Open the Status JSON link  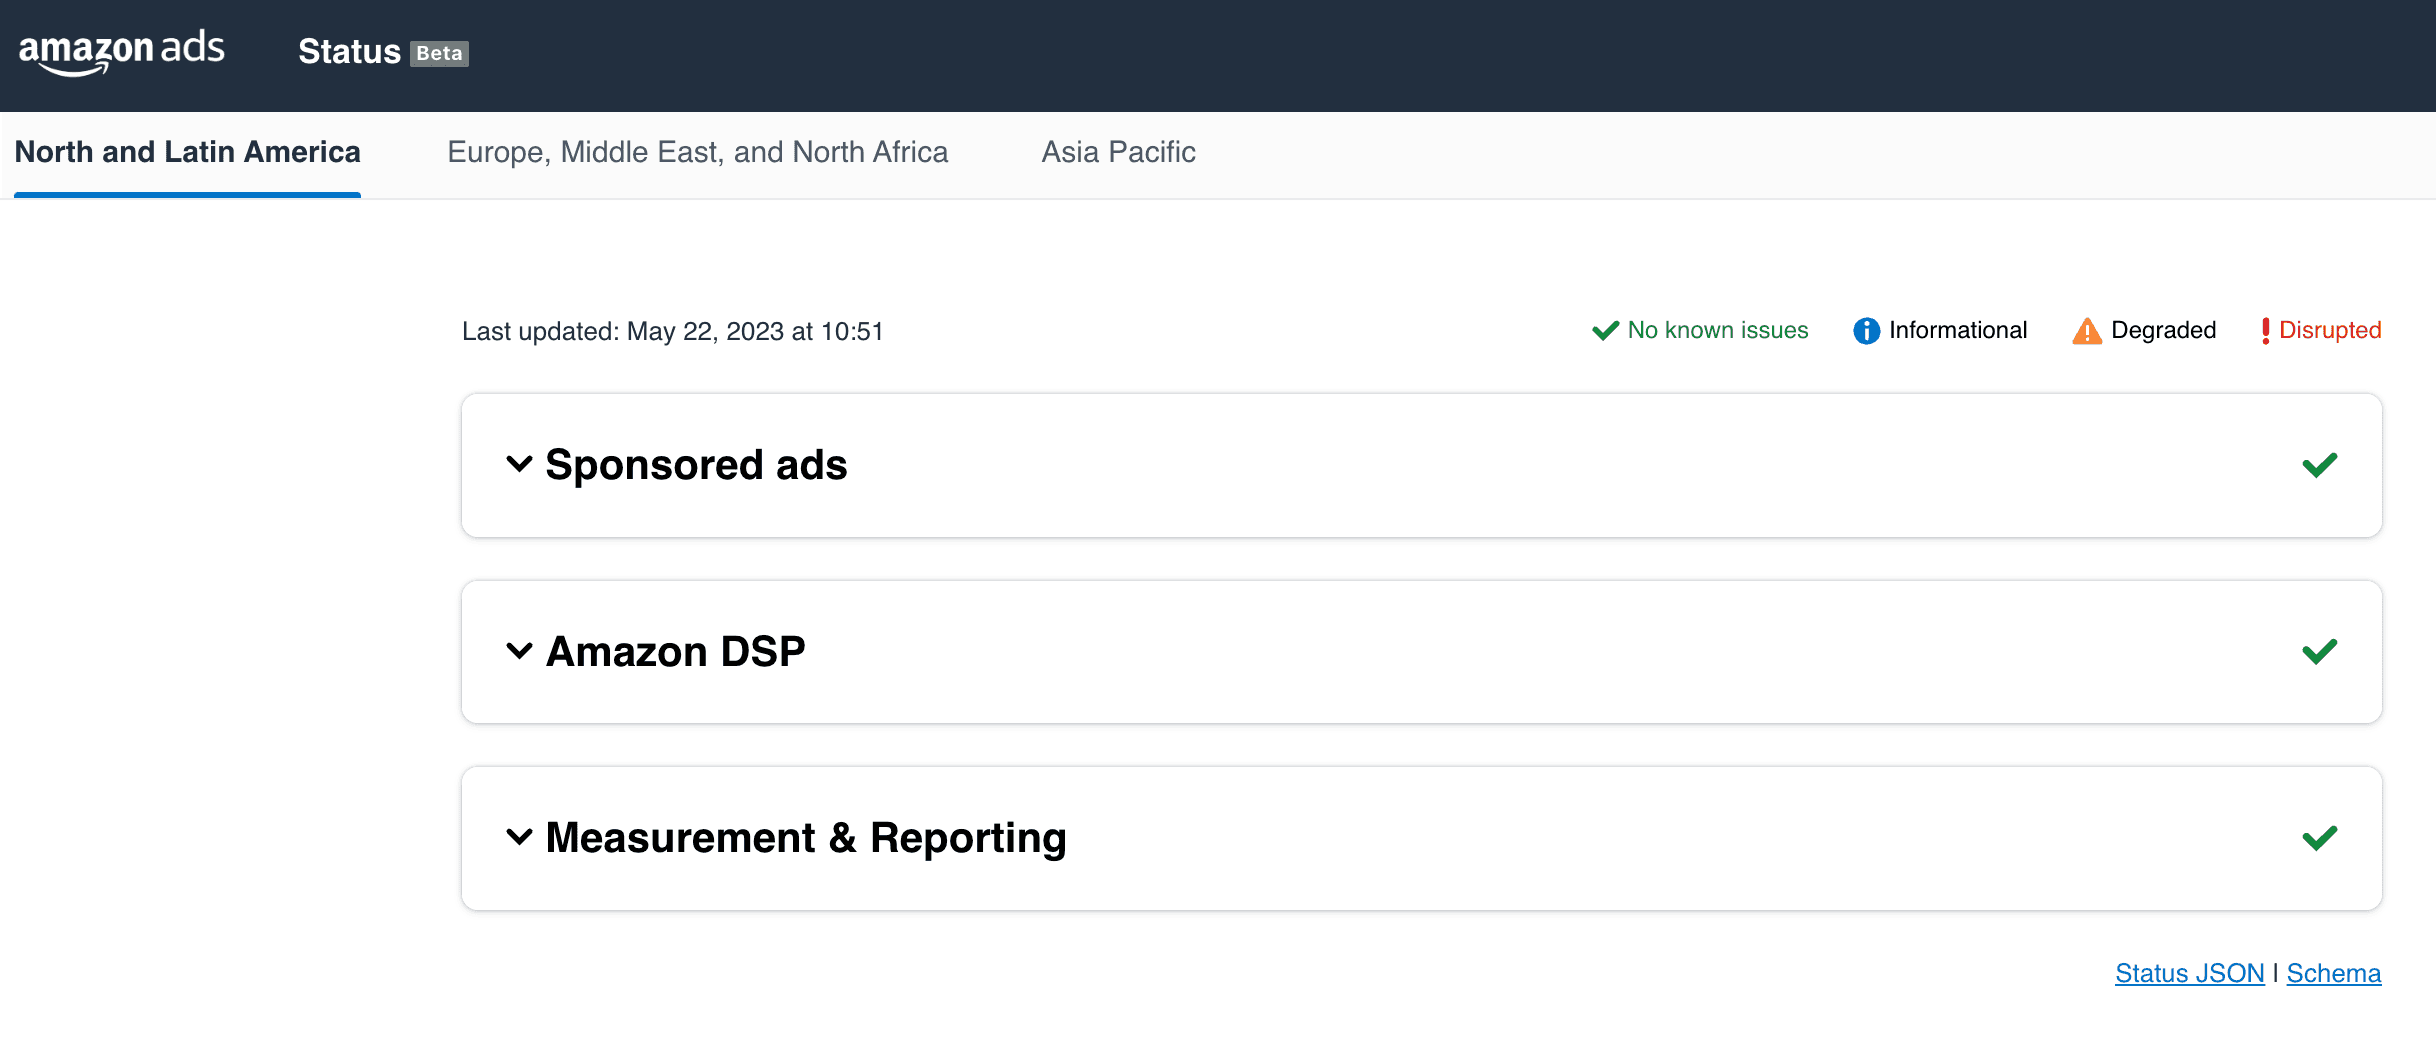(x=2189, y=973)
